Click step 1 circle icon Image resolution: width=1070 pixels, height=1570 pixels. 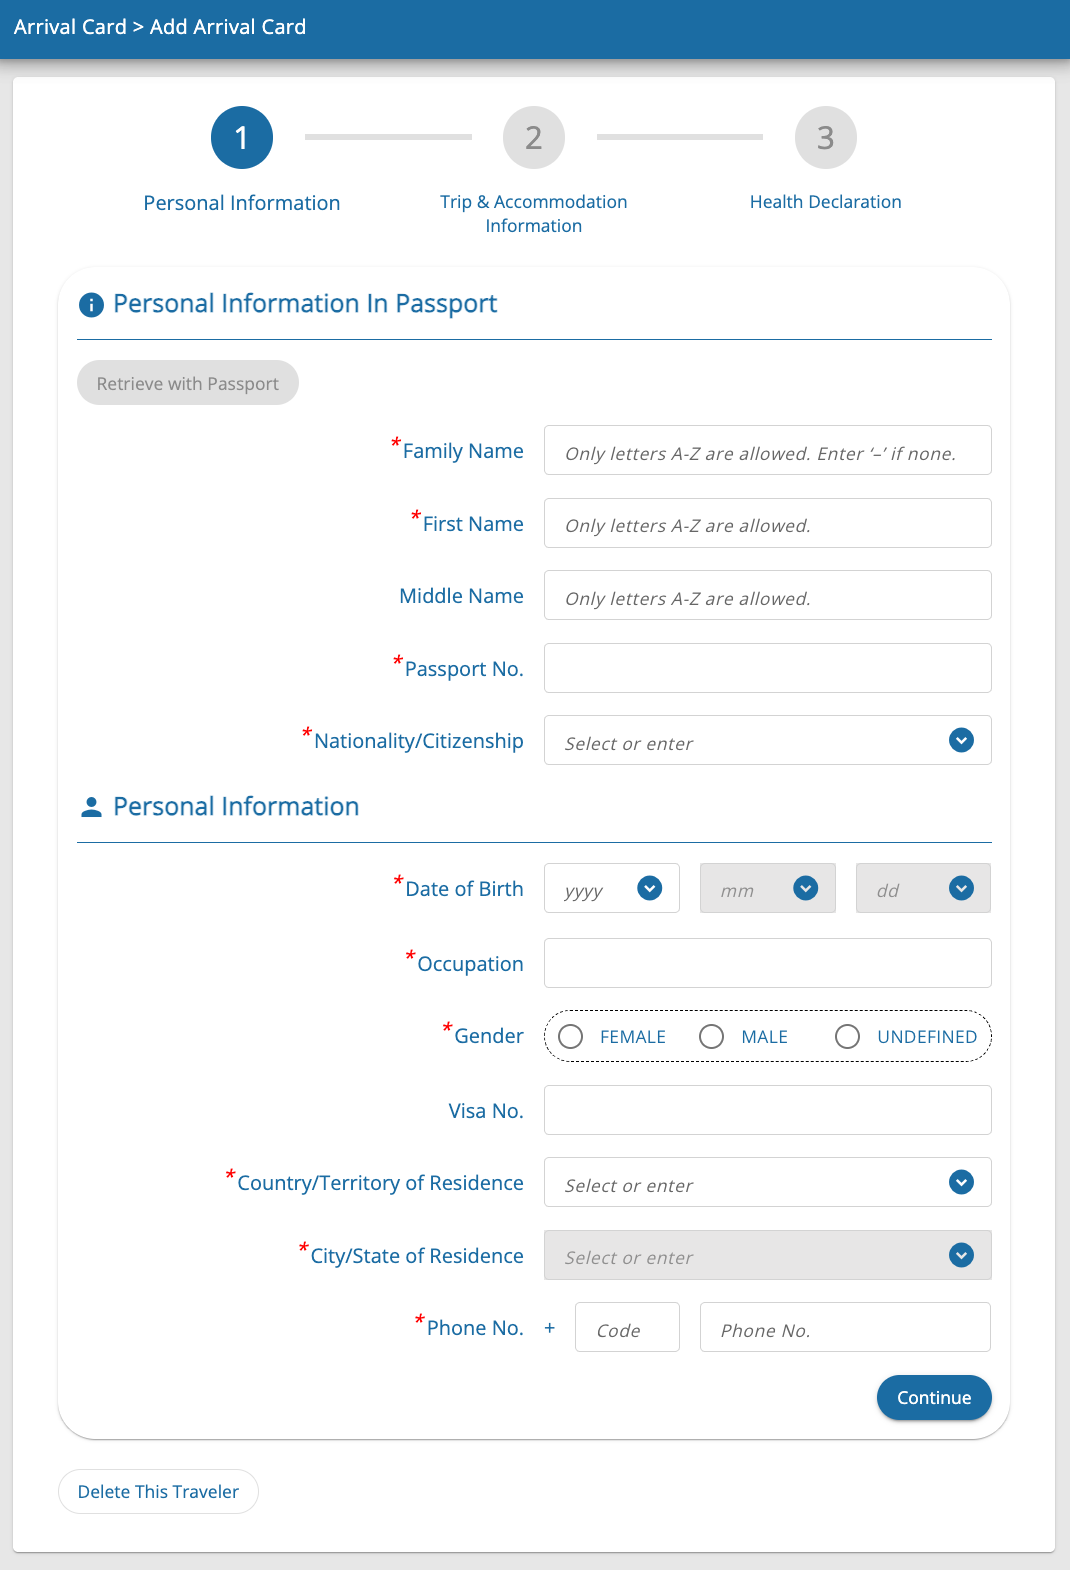pos(242,138)
